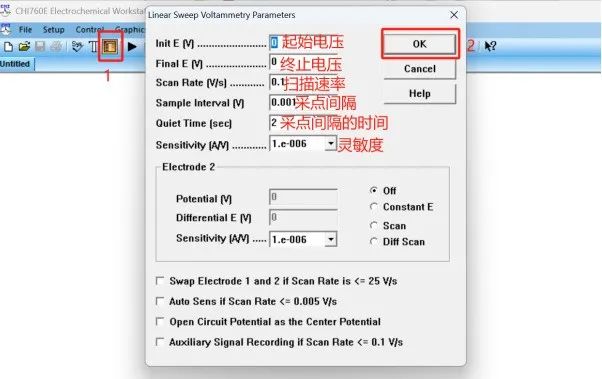Screen dimensions: 602x379
Task: Click the Init E (V) input field
Action: click(x=303, y=43)
